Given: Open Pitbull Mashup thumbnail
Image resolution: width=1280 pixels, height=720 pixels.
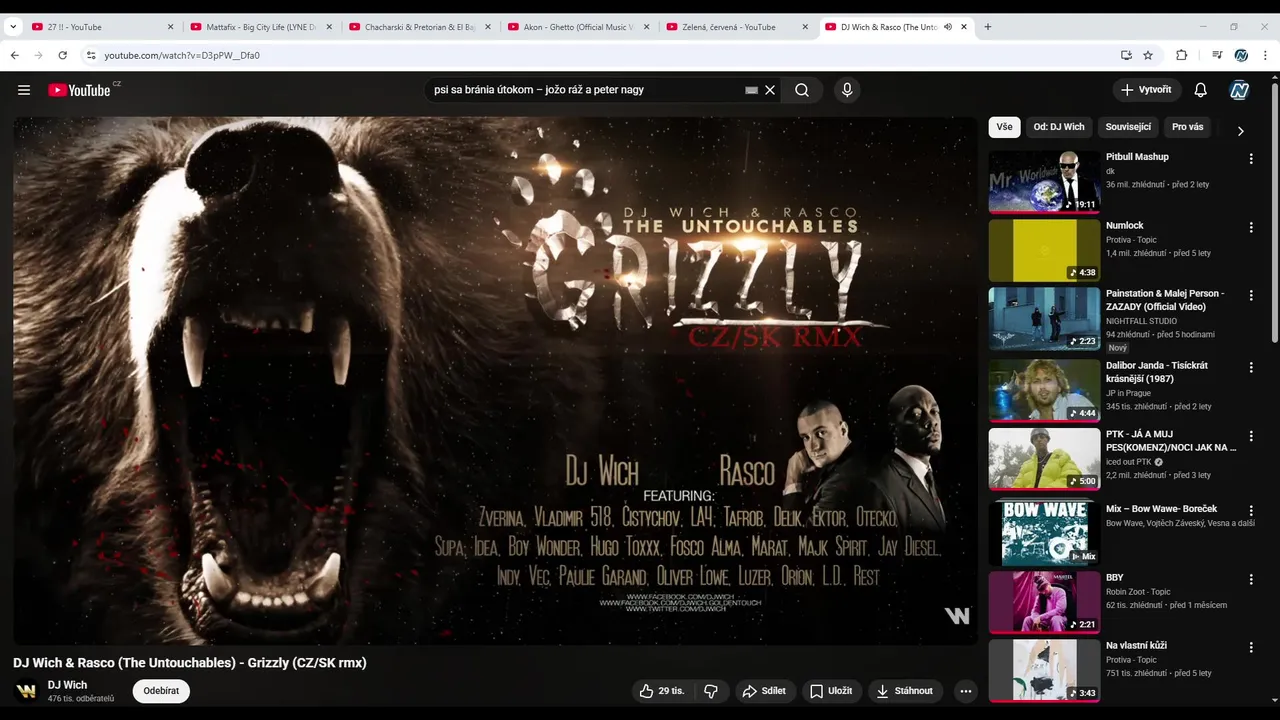Looking at the screenshot, I should click(x=1044, y=182).
